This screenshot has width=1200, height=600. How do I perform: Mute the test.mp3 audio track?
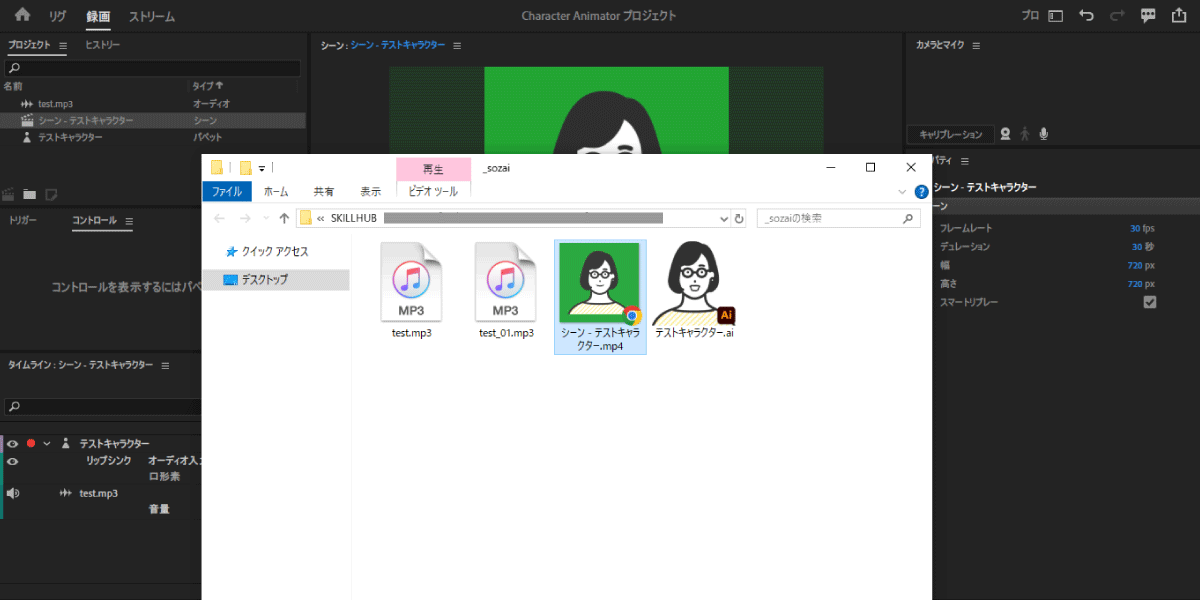13,493
